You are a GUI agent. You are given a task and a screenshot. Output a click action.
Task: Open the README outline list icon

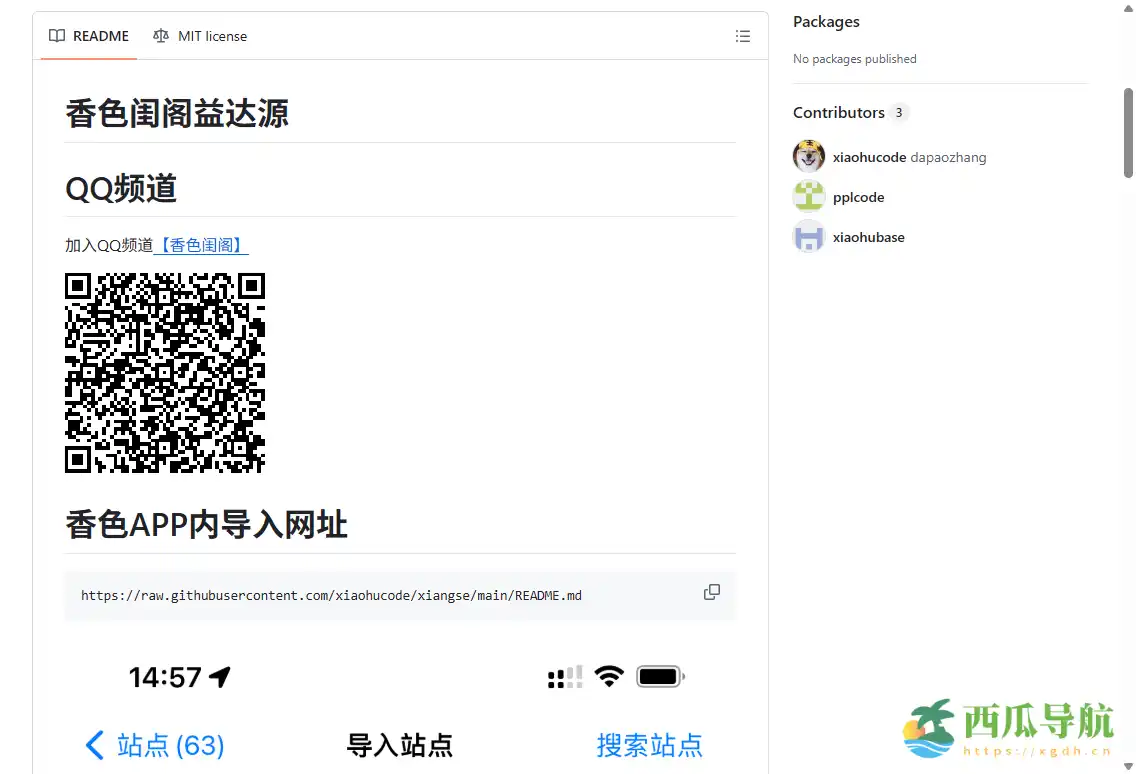coord(743,35)
